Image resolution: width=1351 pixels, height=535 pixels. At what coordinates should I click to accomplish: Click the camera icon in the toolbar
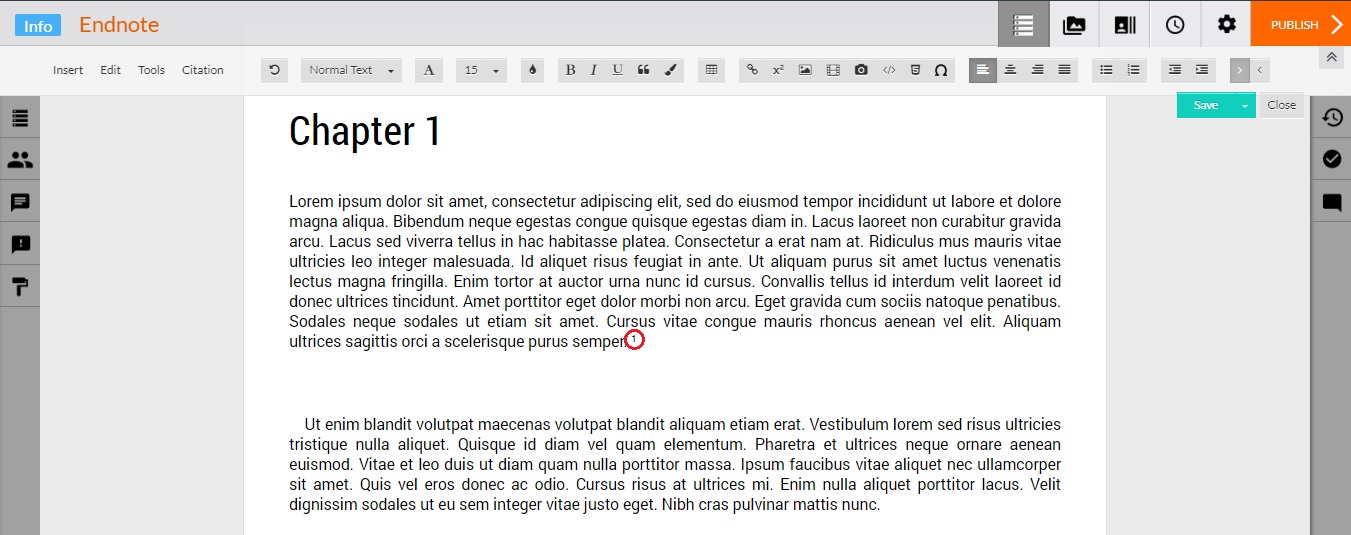point(861,70)
